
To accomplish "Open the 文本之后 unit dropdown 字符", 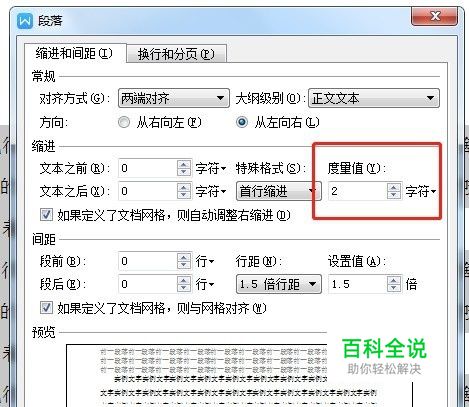I will click(211, 191).
